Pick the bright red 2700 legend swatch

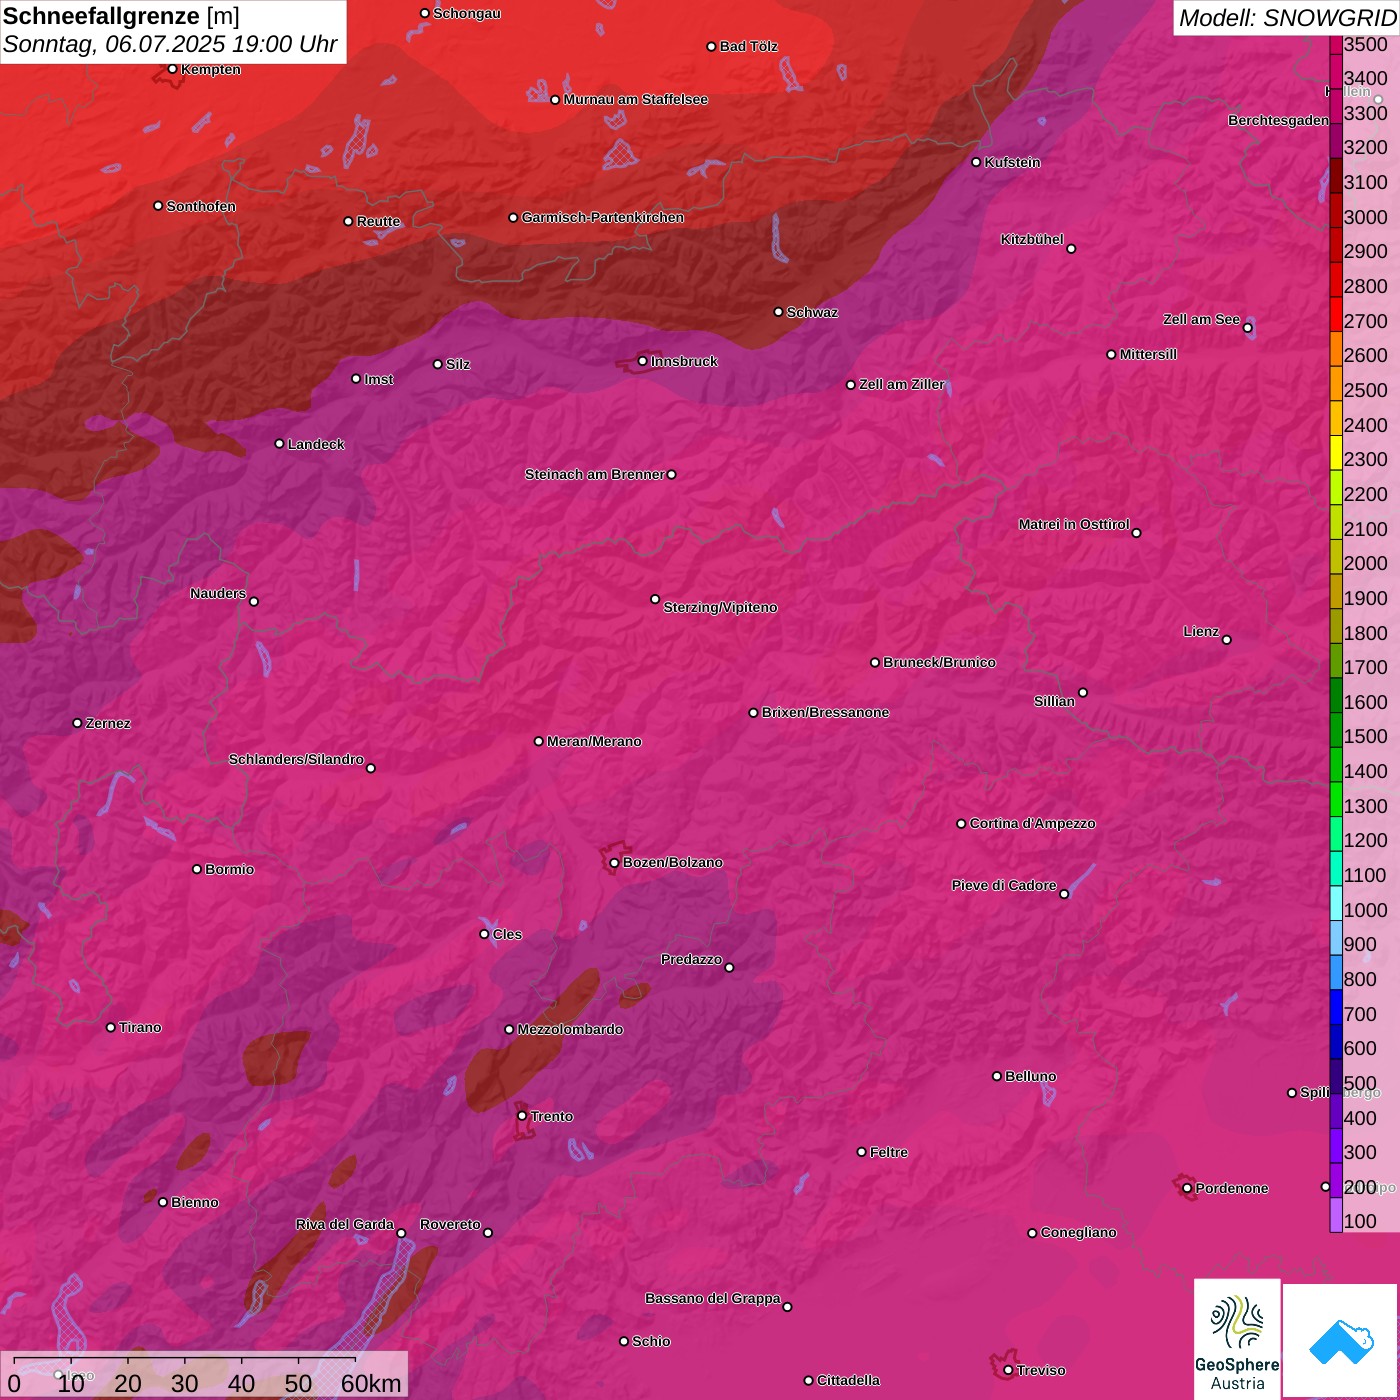[1336, 313]
